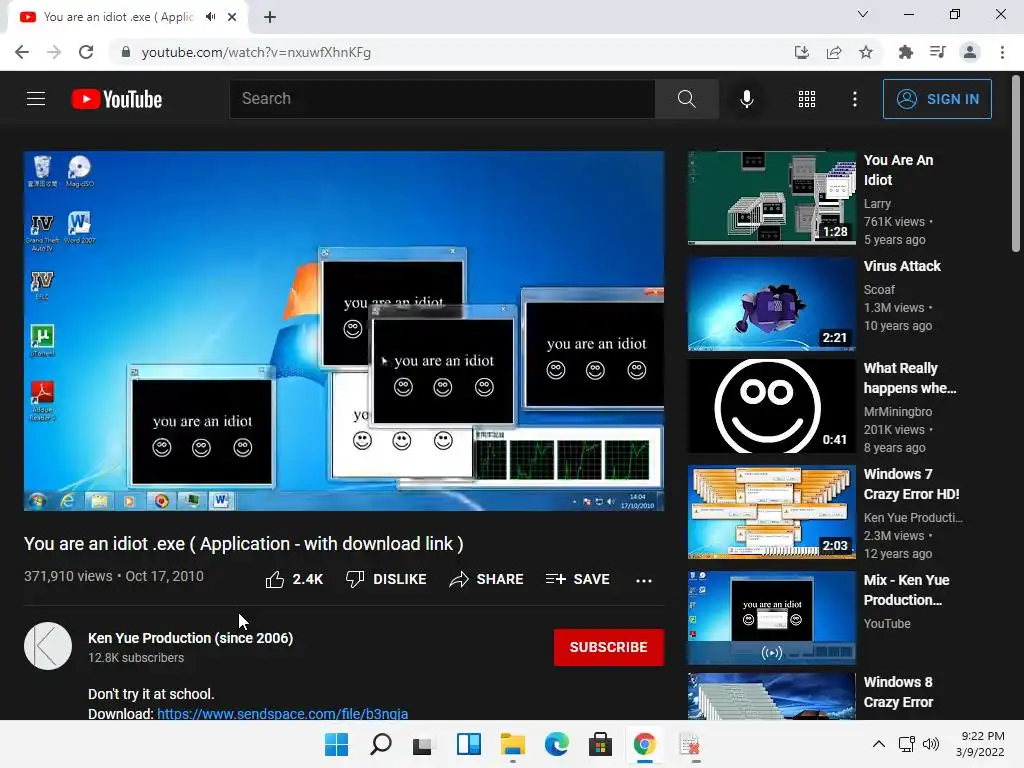Start voice search with the microphone
Screen dimensions: 1024x768
(746, 99)
